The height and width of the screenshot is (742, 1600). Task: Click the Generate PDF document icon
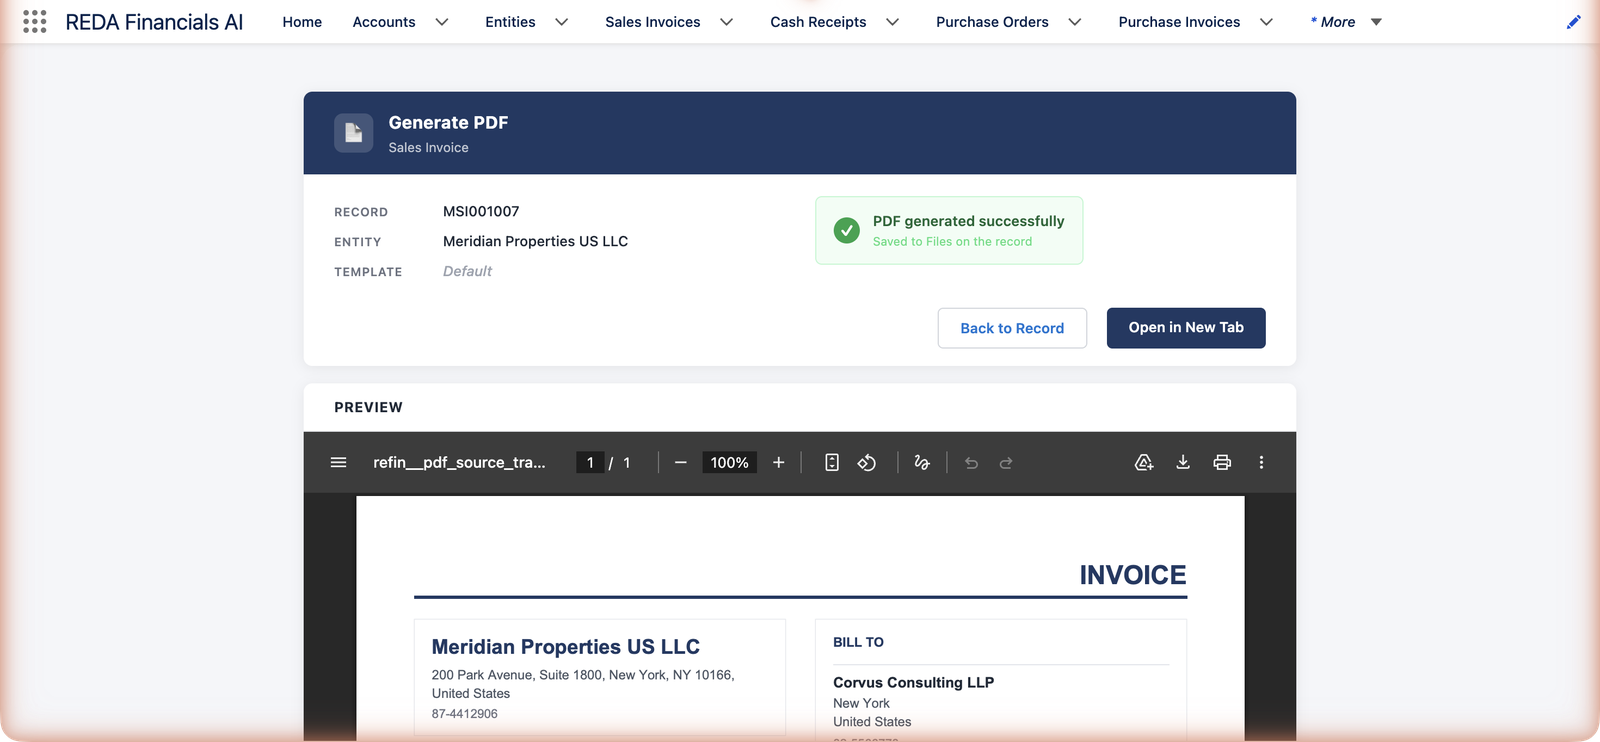click(x=353, y=133)
